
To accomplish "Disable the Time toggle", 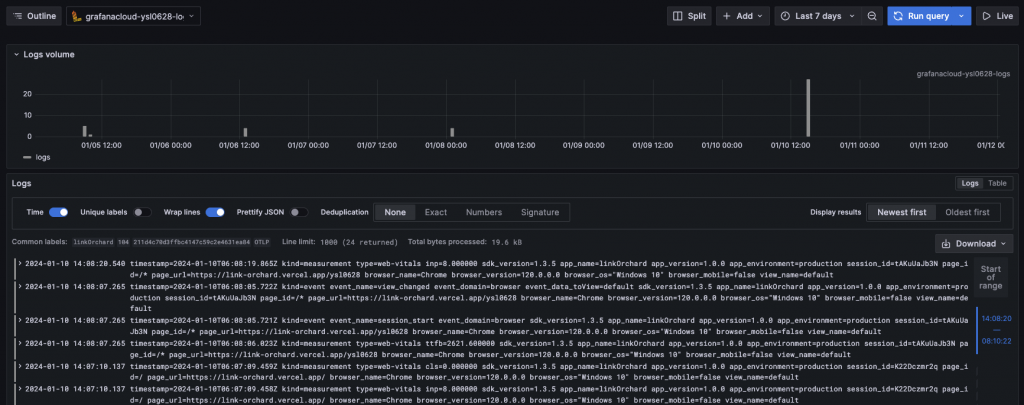I will click(x=58, y=212).
